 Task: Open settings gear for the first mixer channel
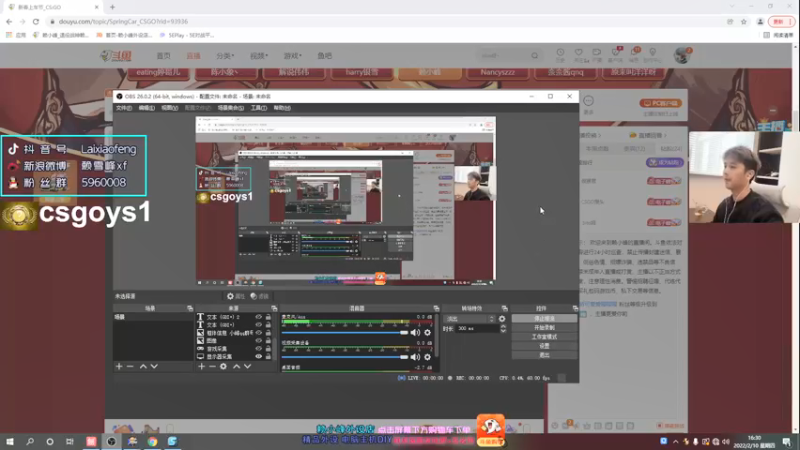point(428,333)
